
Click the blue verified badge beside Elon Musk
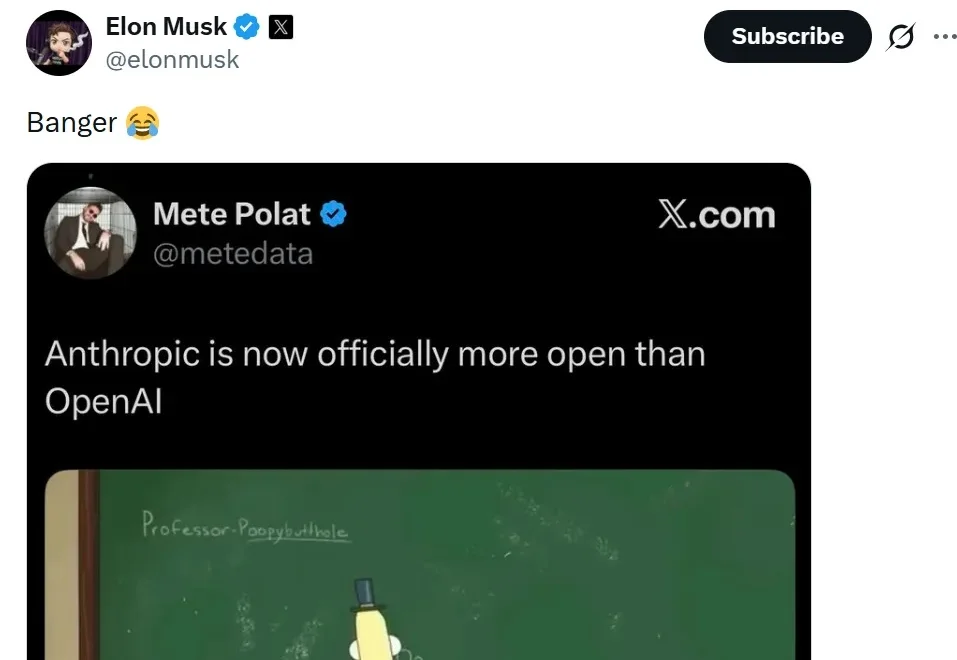click(247, 27)
